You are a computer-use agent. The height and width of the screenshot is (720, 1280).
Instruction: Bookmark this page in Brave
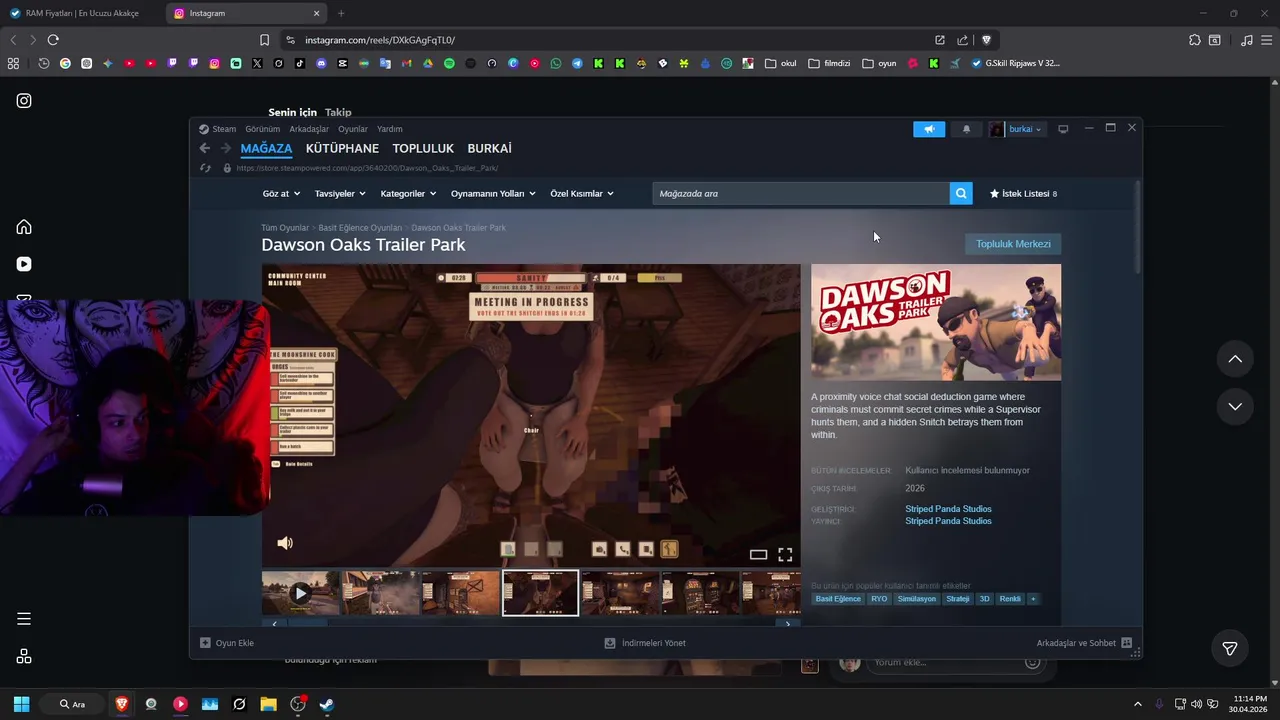pyautogui.click(x=264, y=40)
